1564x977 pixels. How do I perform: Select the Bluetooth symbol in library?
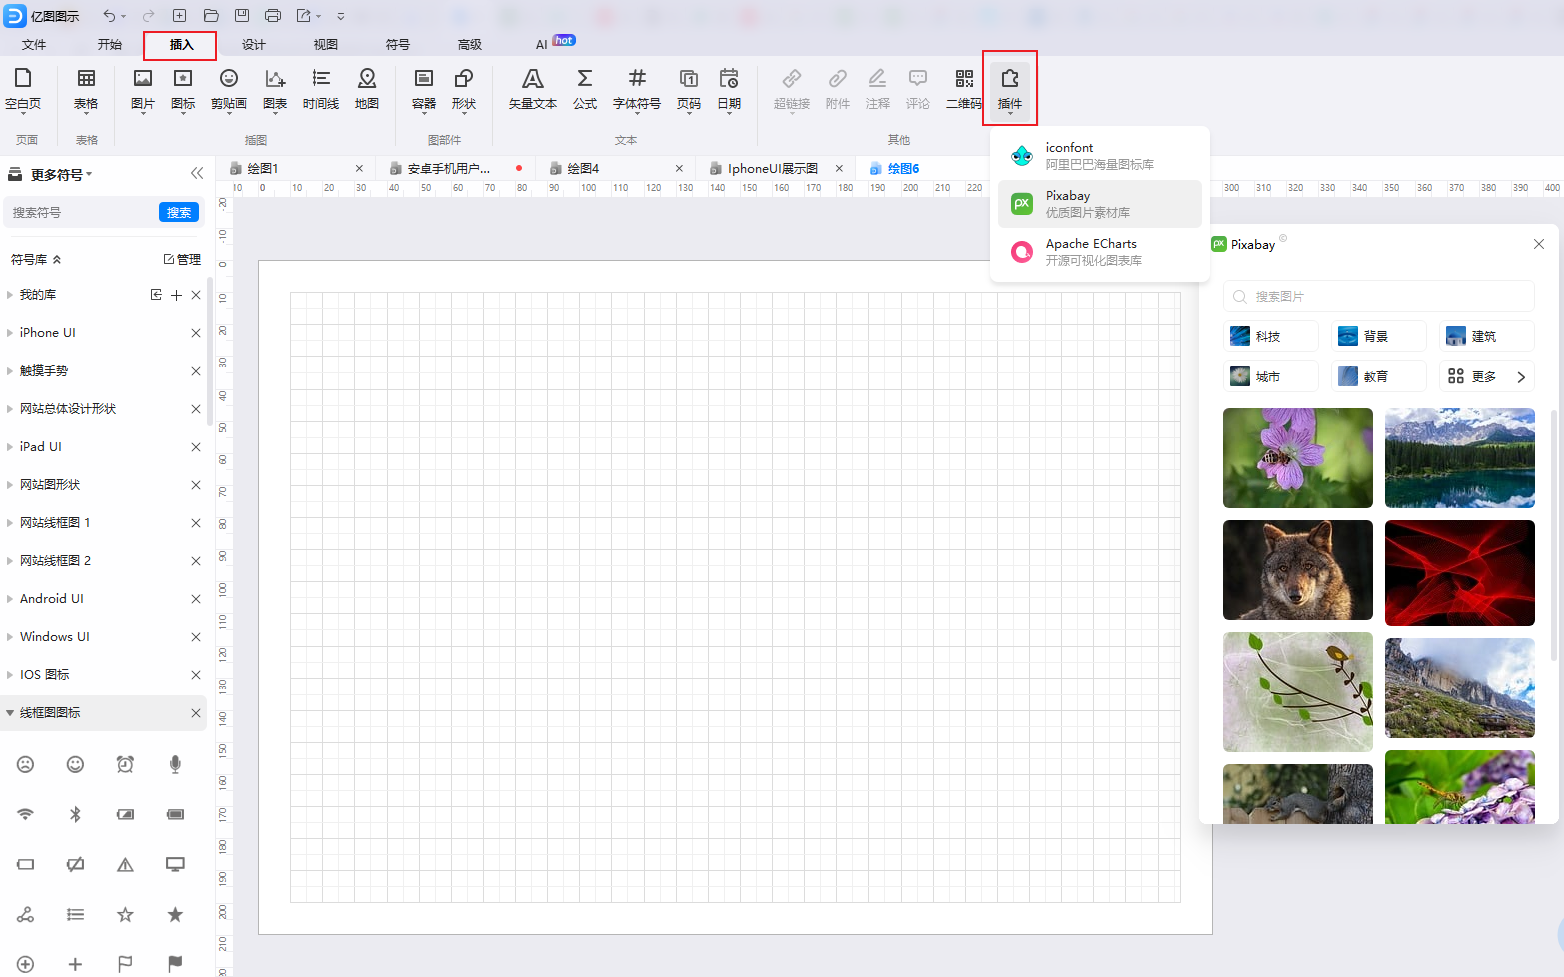(75, 814)
